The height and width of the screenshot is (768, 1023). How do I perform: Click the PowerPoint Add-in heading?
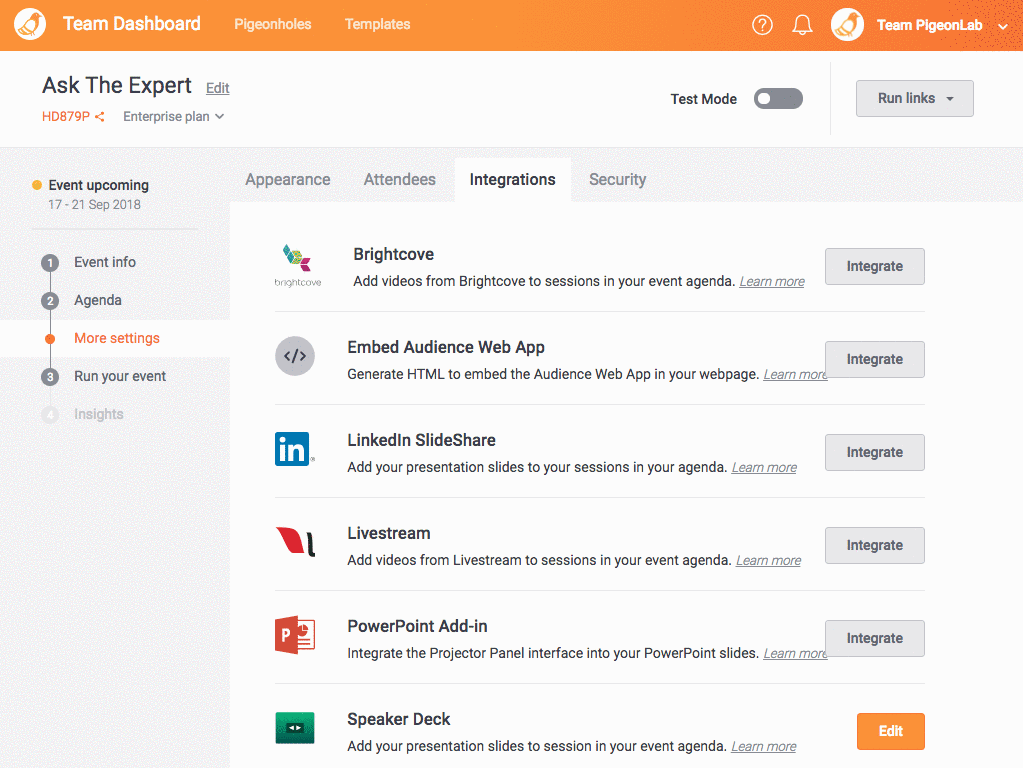[x=418, y=626]
